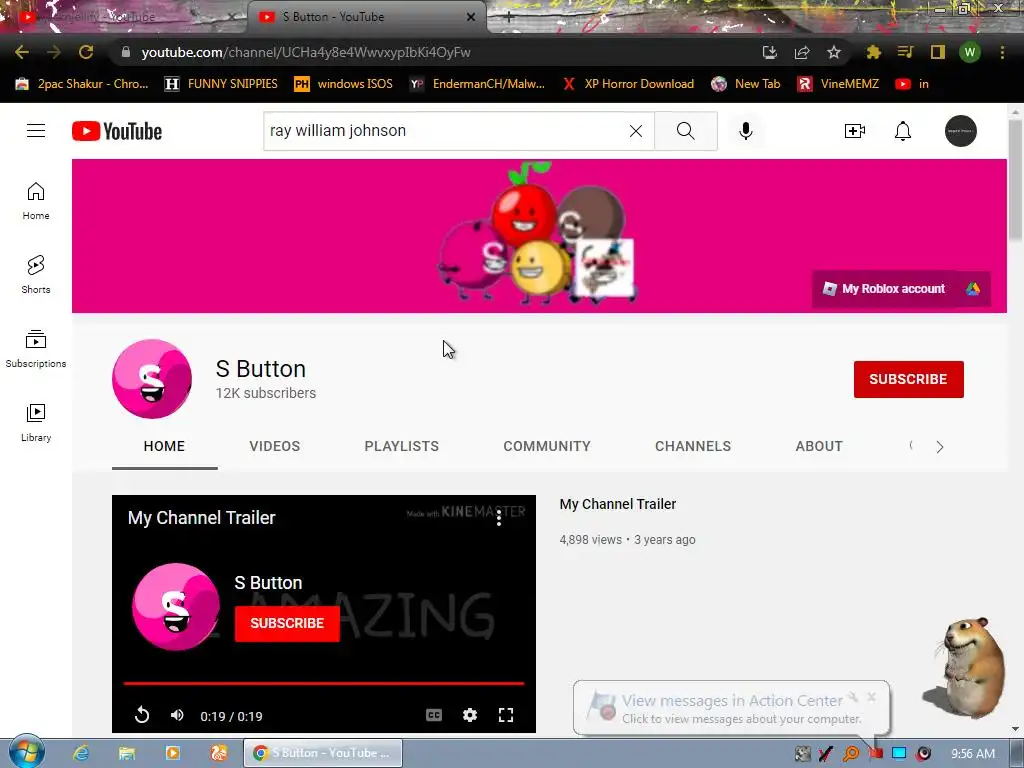Screen dimensions: 1024x768
Task: Select the HOME channel tab
Action: (164, 447)
